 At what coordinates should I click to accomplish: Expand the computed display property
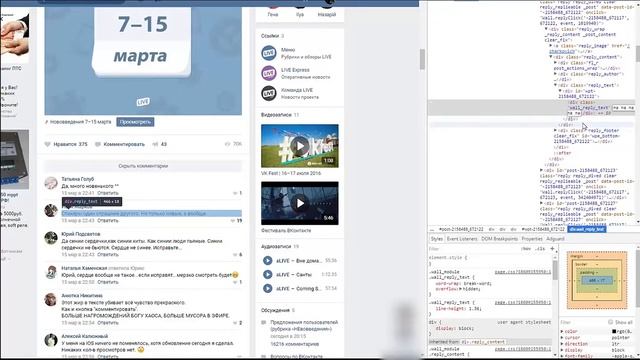(x=562, y=350)
